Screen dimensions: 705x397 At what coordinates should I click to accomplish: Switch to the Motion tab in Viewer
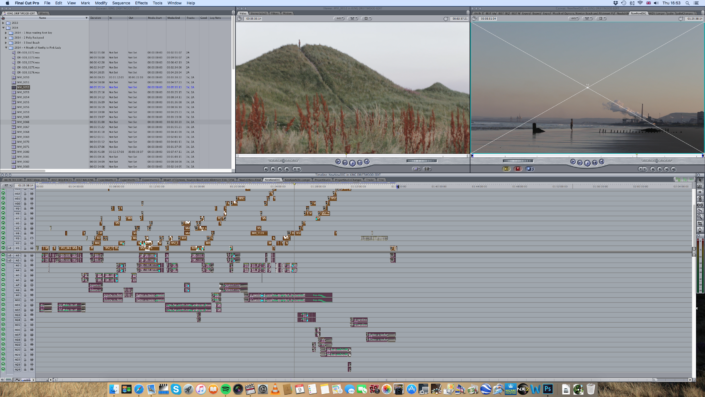pyautogui.click(x=286, y=13)
